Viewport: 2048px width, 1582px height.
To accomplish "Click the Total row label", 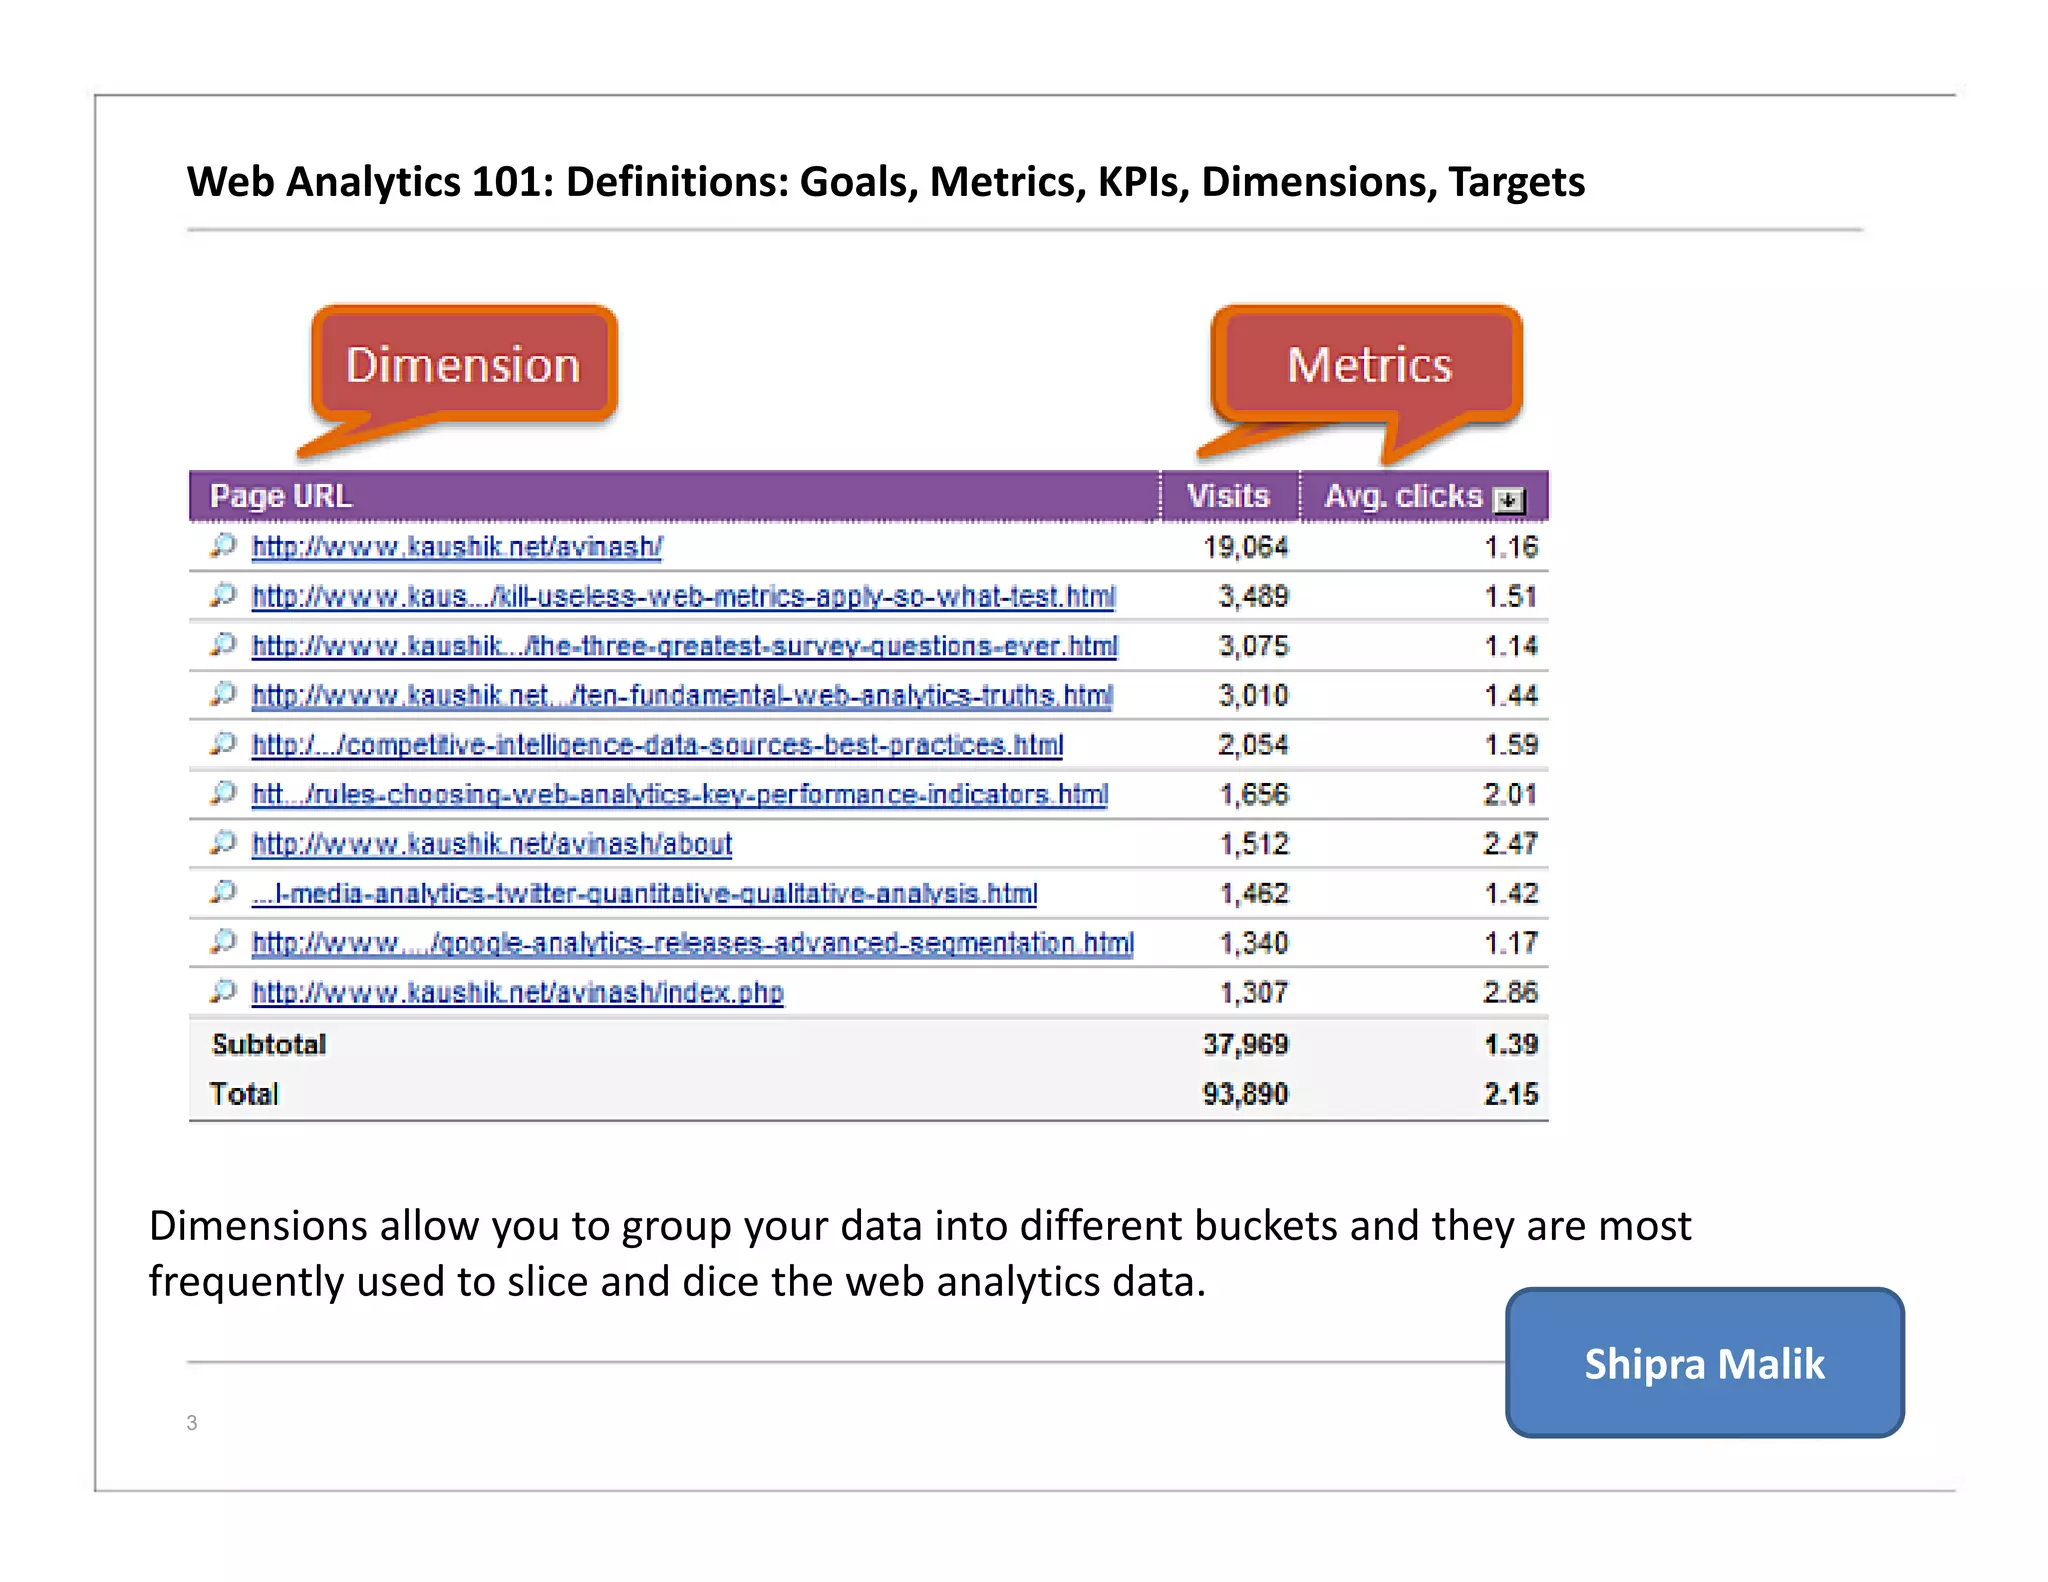I will pyautogui.click(x=244, y=1094).
